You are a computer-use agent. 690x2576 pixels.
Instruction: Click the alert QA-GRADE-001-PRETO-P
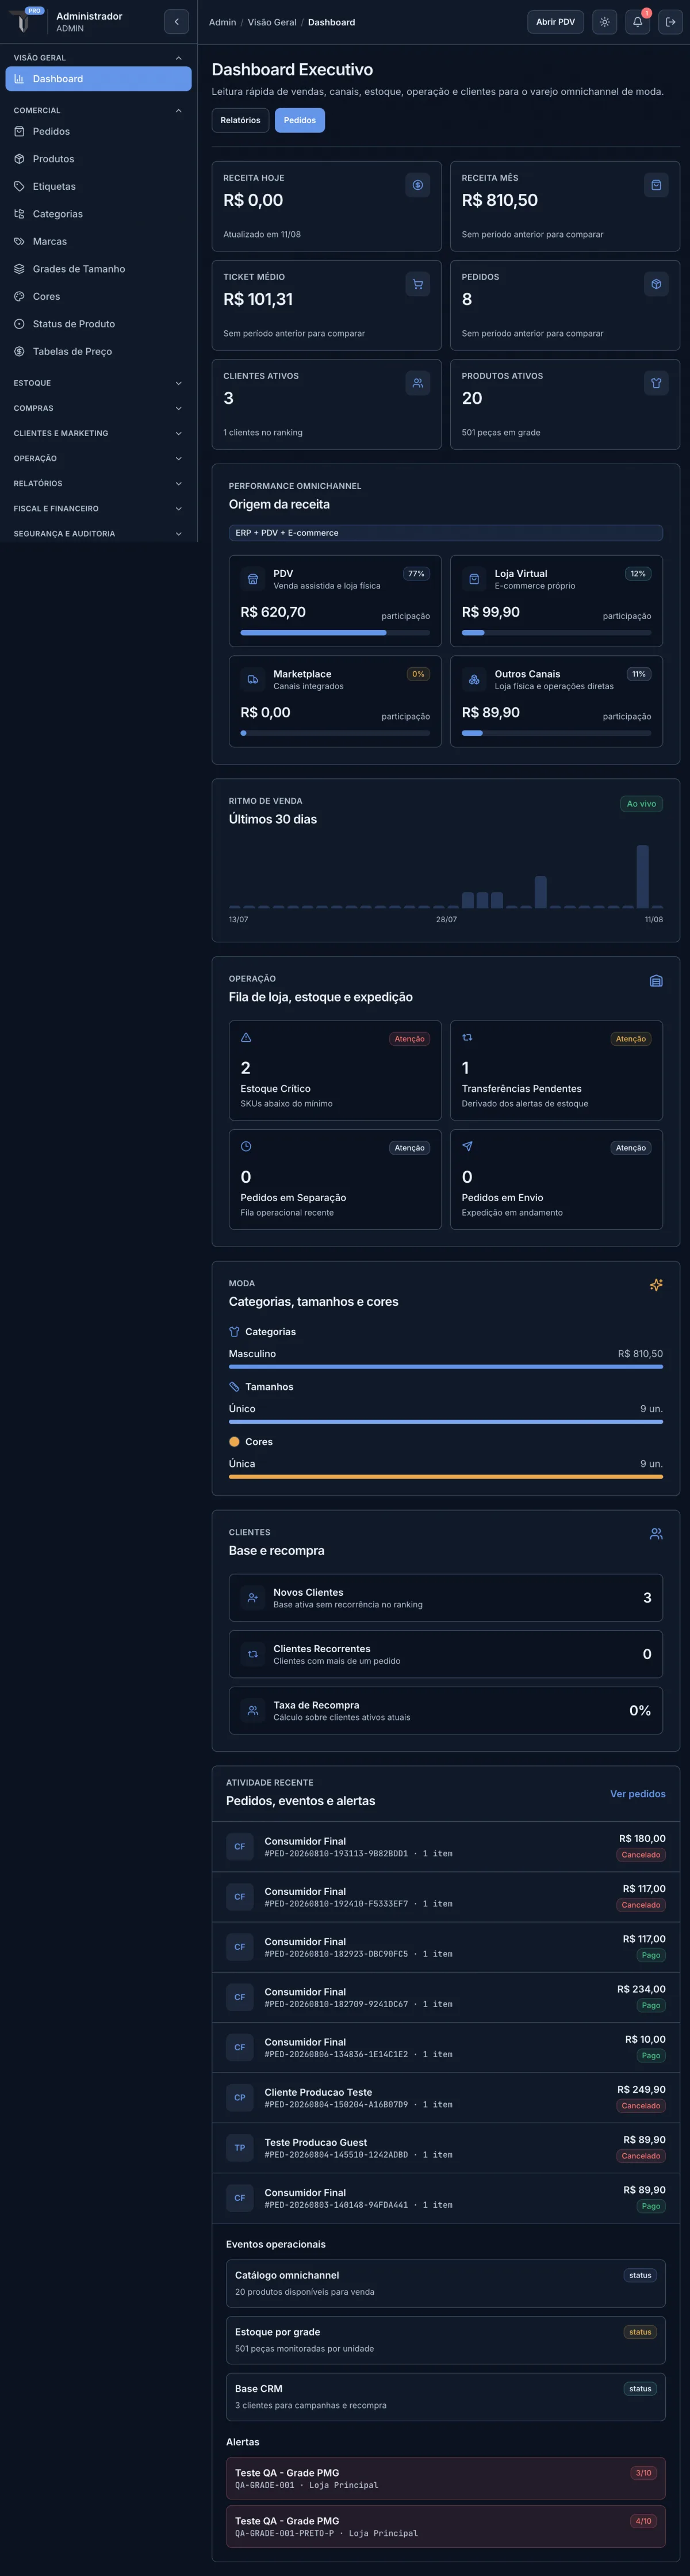446,2527
